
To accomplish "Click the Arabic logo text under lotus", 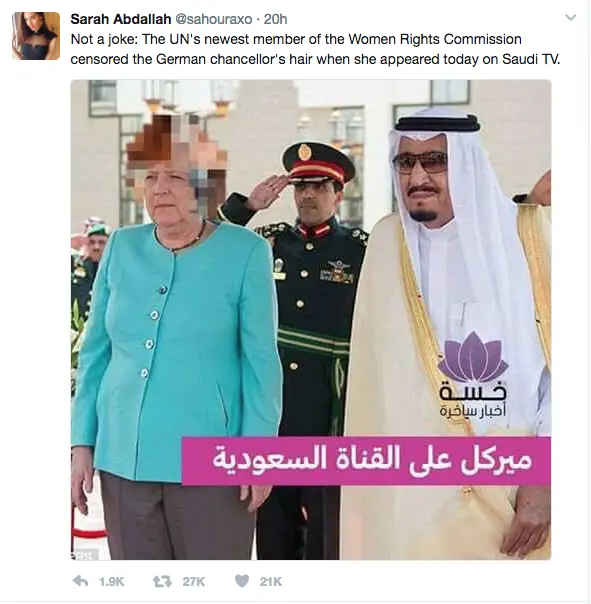I will coord(473,400).
